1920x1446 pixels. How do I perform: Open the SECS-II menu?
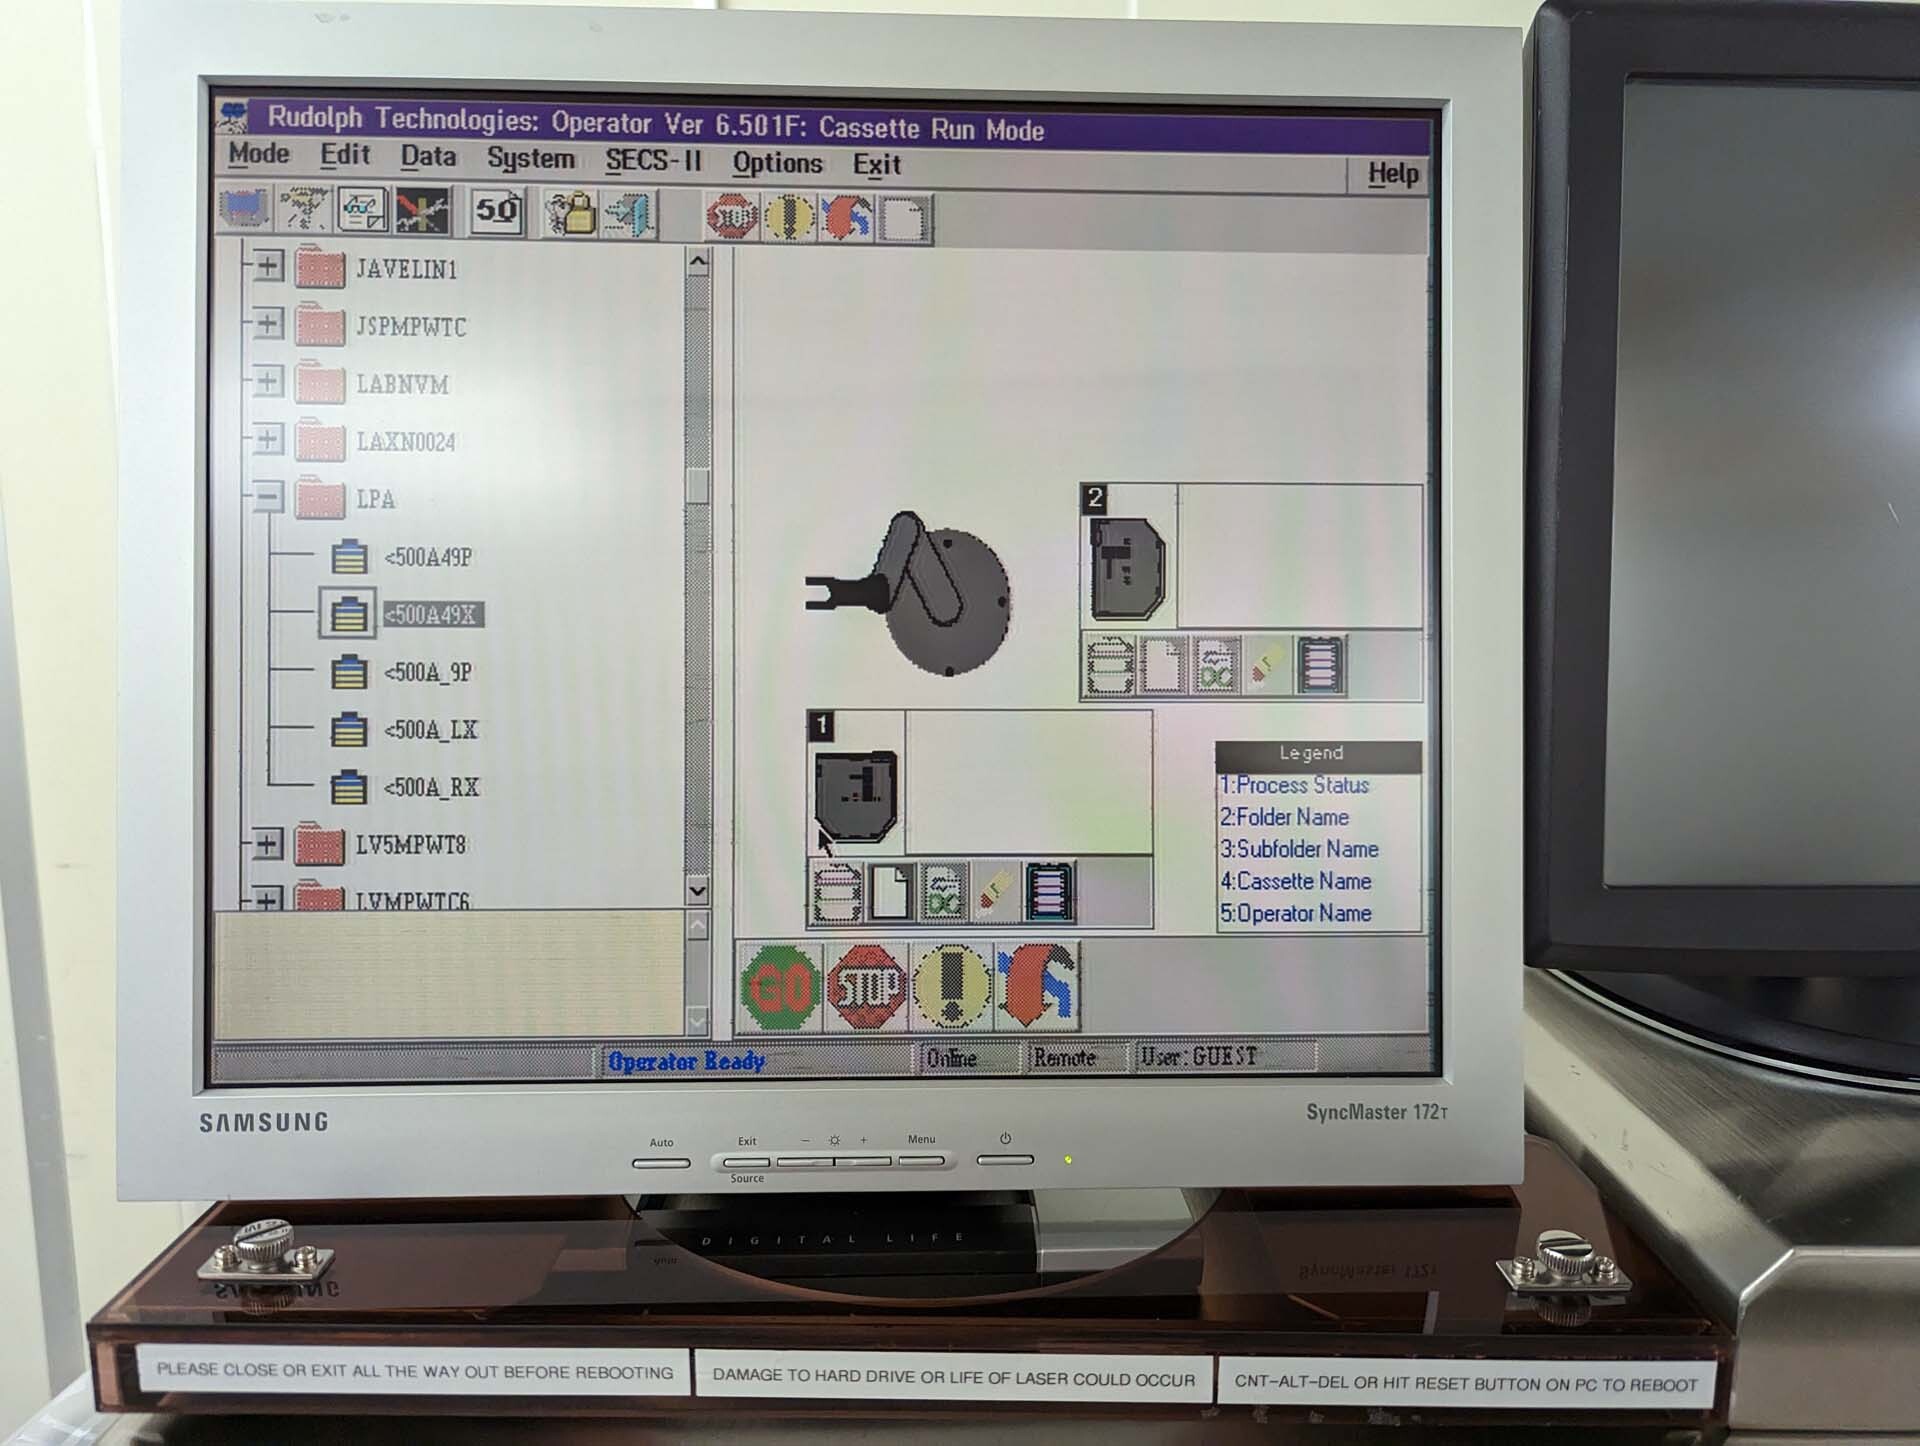pos(654,161)
